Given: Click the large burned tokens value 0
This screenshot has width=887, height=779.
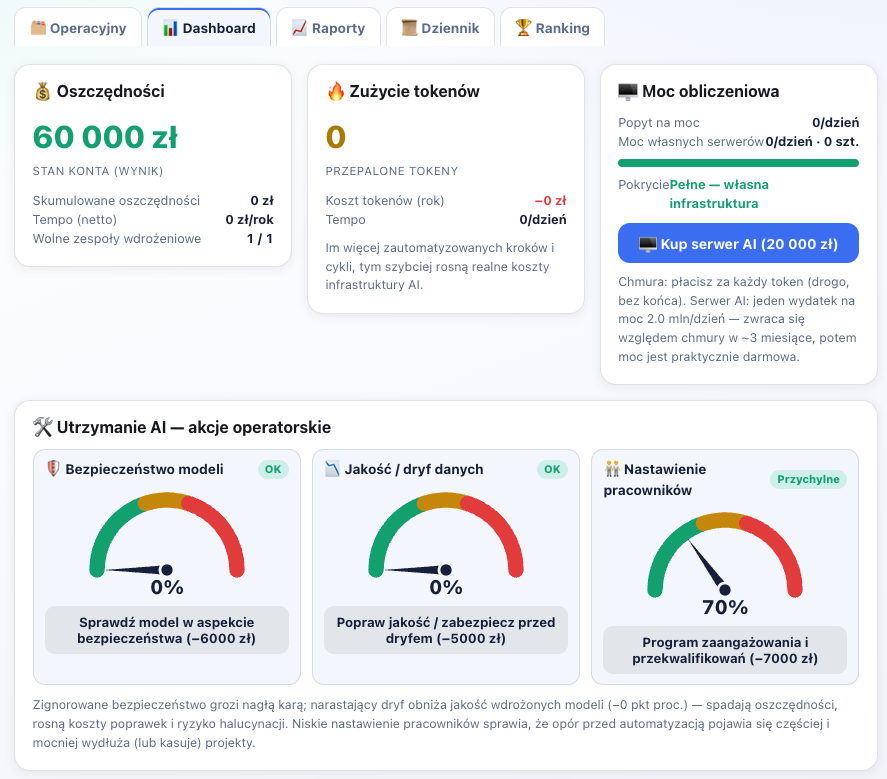Looking at the screenshot, I should point(335,137).
